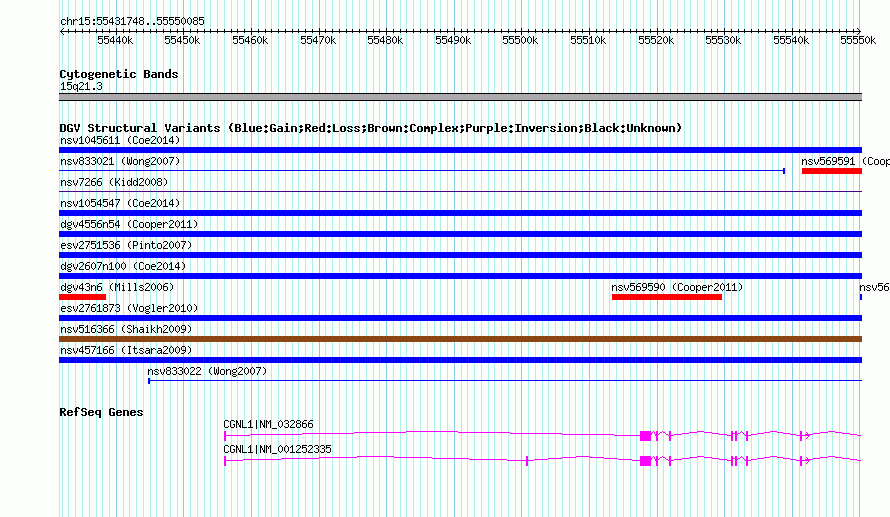
Task: Click the Cytogenetic Bands track title
Action: (x=119, y=74)
